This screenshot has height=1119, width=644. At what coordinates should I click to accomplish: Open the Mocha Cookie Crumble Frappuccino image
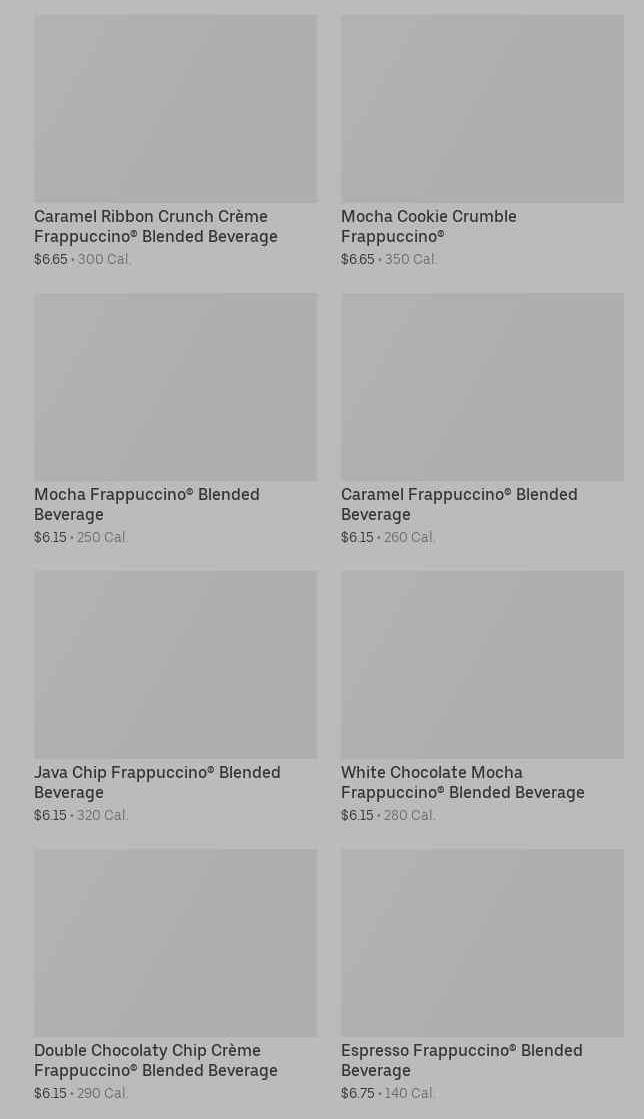tap(482, 108)
